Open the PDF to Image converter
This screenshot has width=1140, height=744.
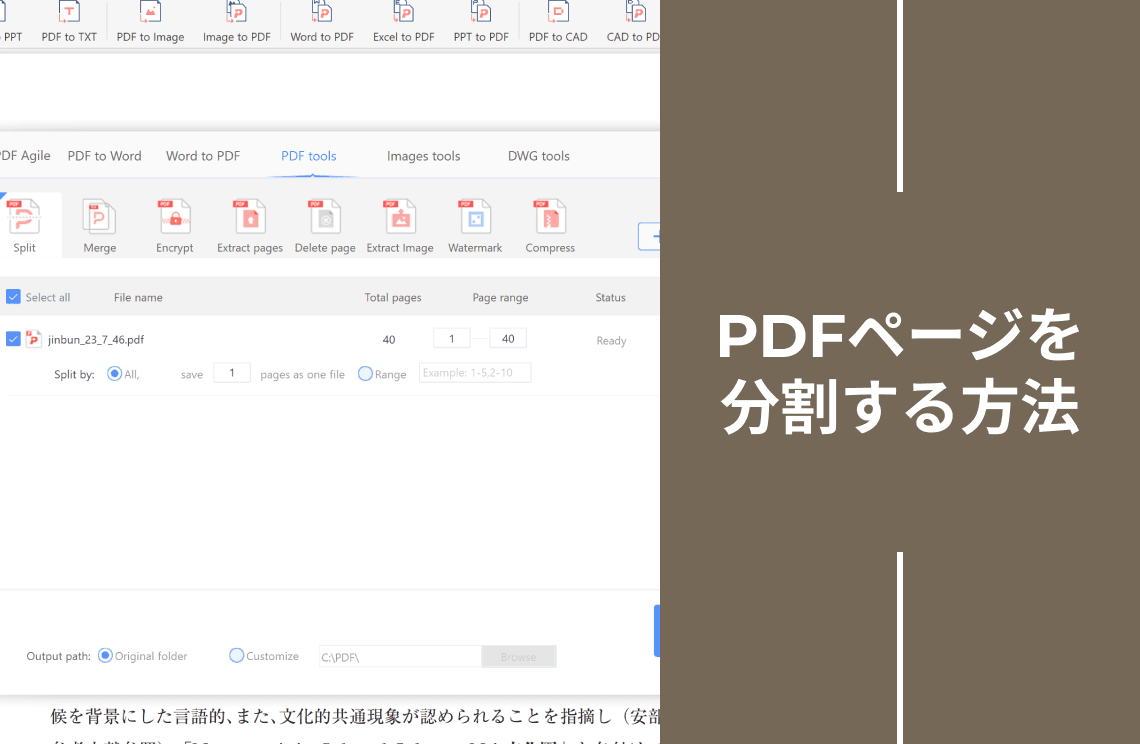coord(150,22)
